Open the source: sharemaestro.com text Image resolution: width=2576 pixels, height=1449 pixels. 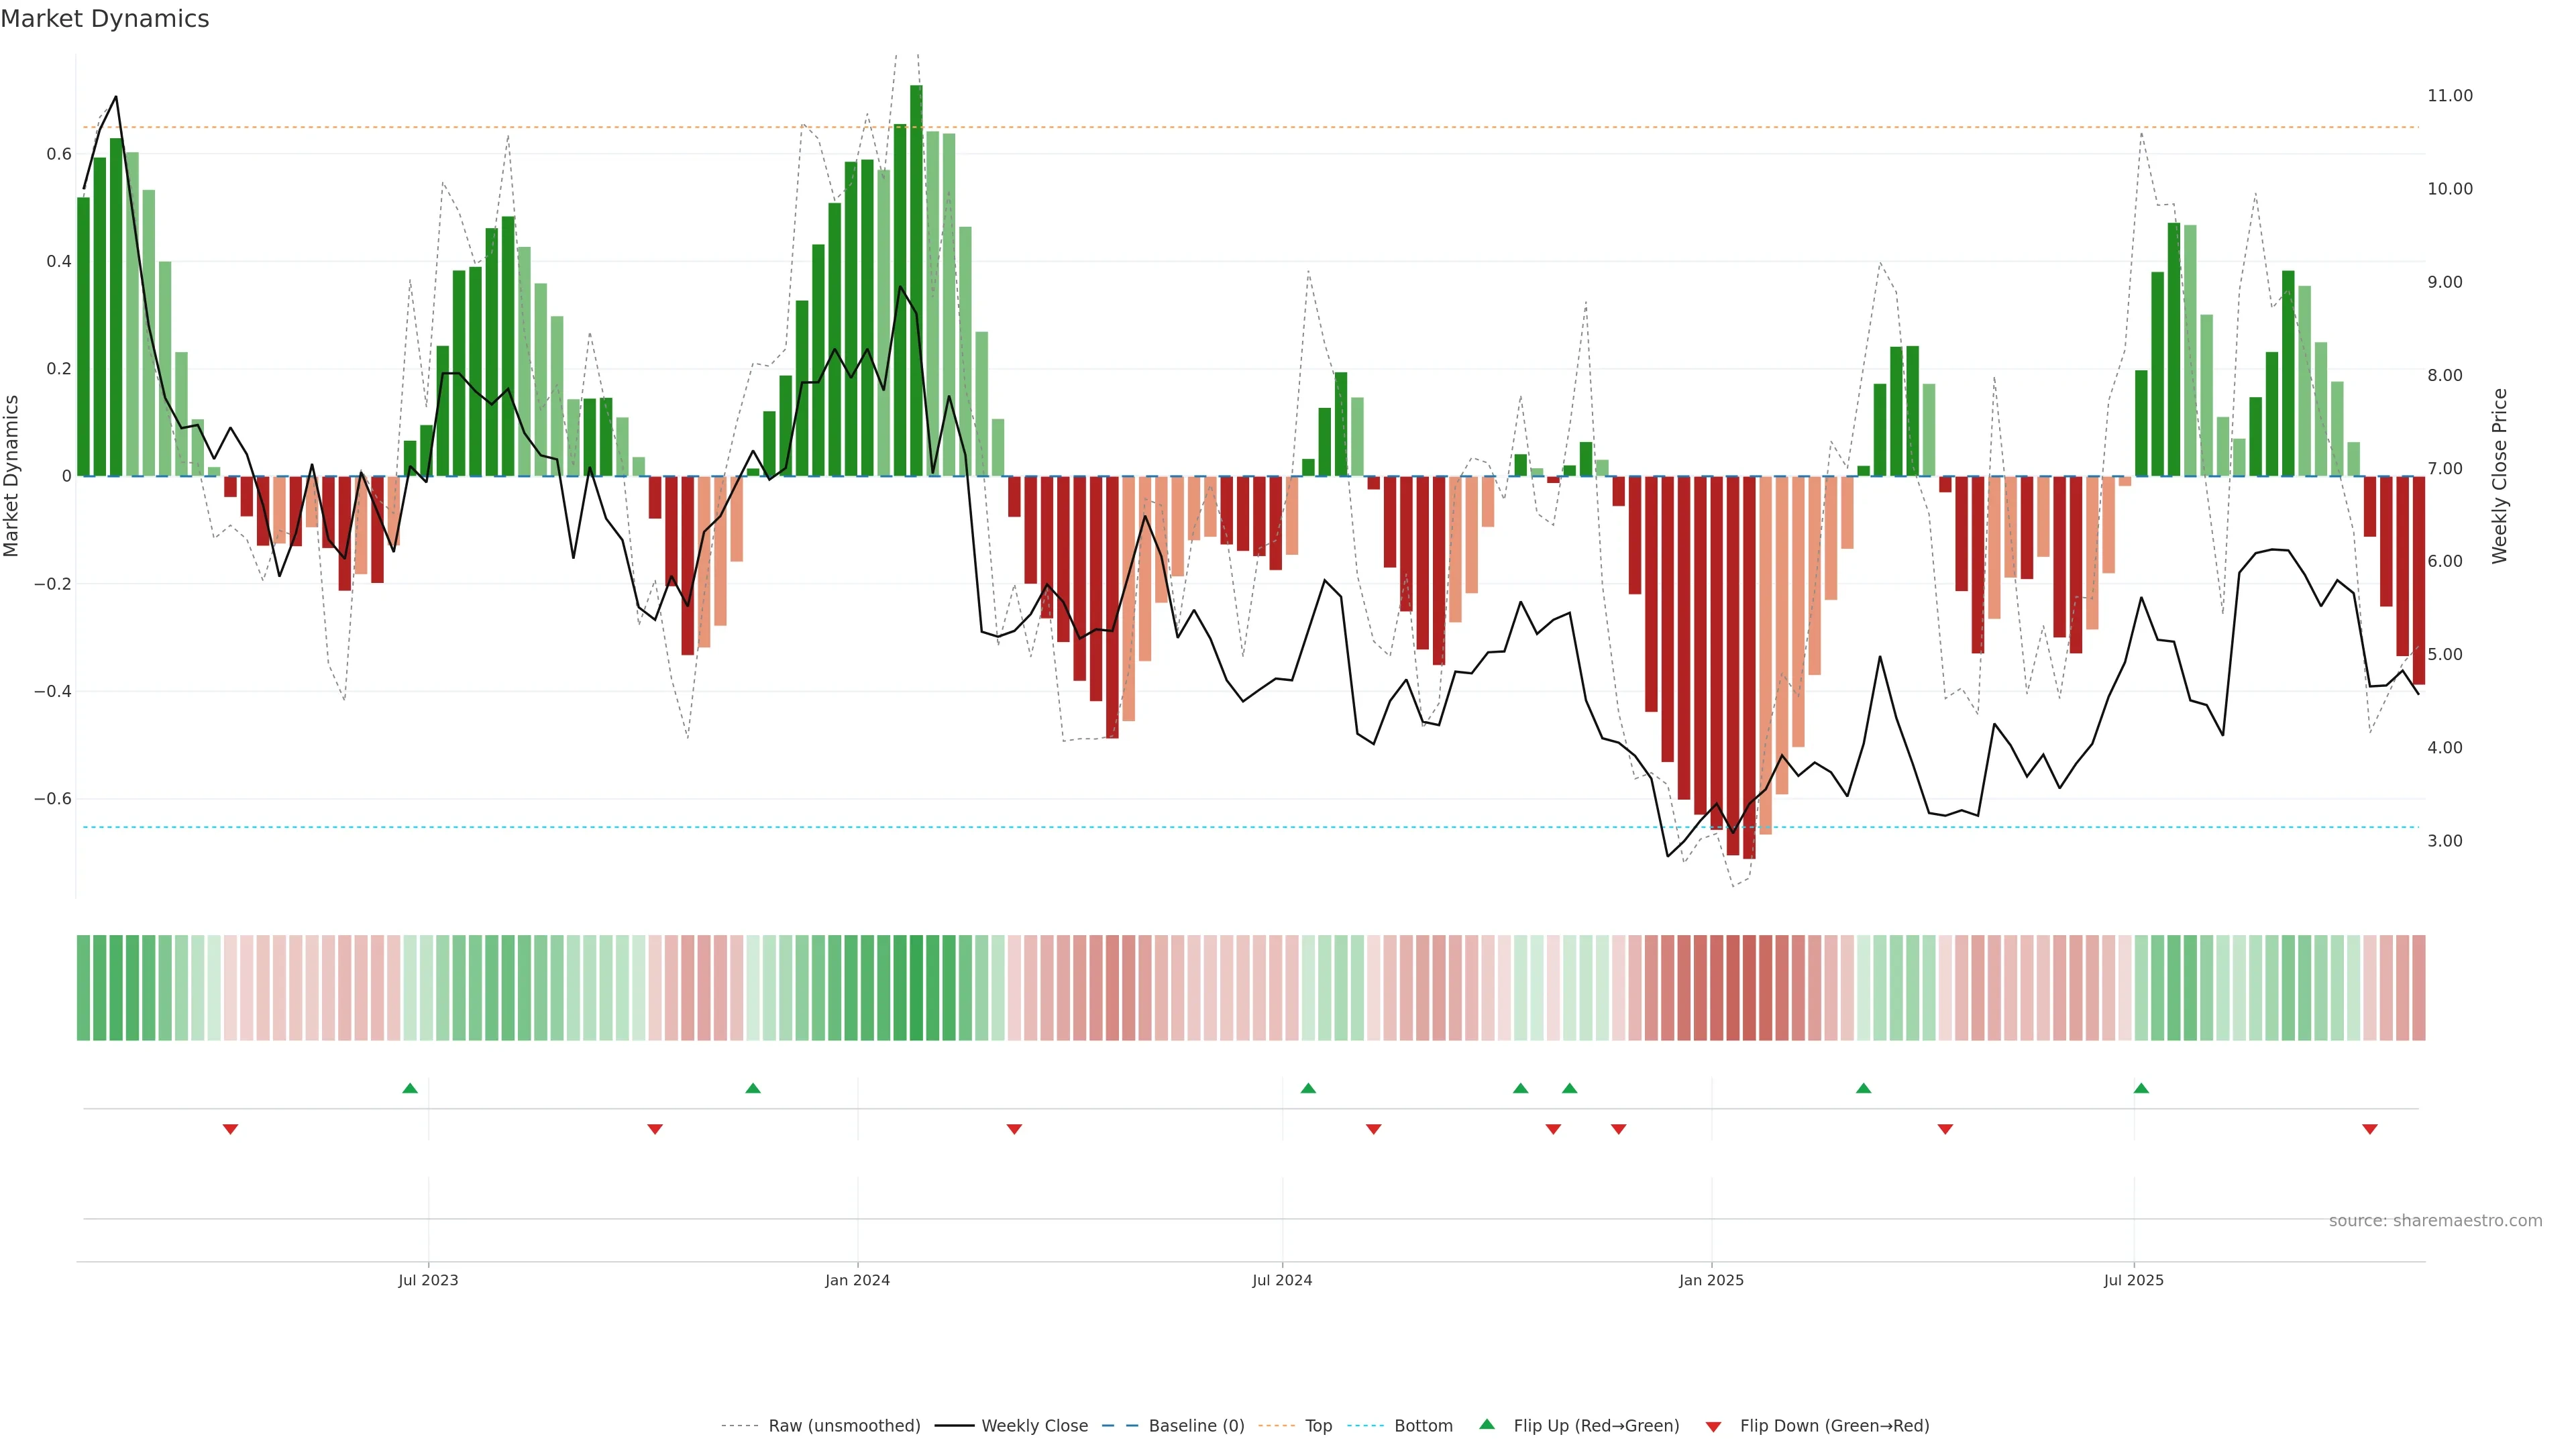2435,1220
